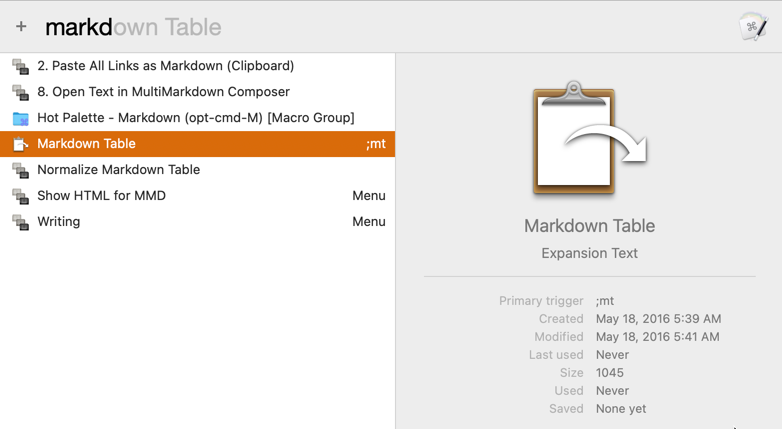Click the snippet icon of Markdown Table row
This screenshot has width=782, height=429.
[x=20, y=144]
